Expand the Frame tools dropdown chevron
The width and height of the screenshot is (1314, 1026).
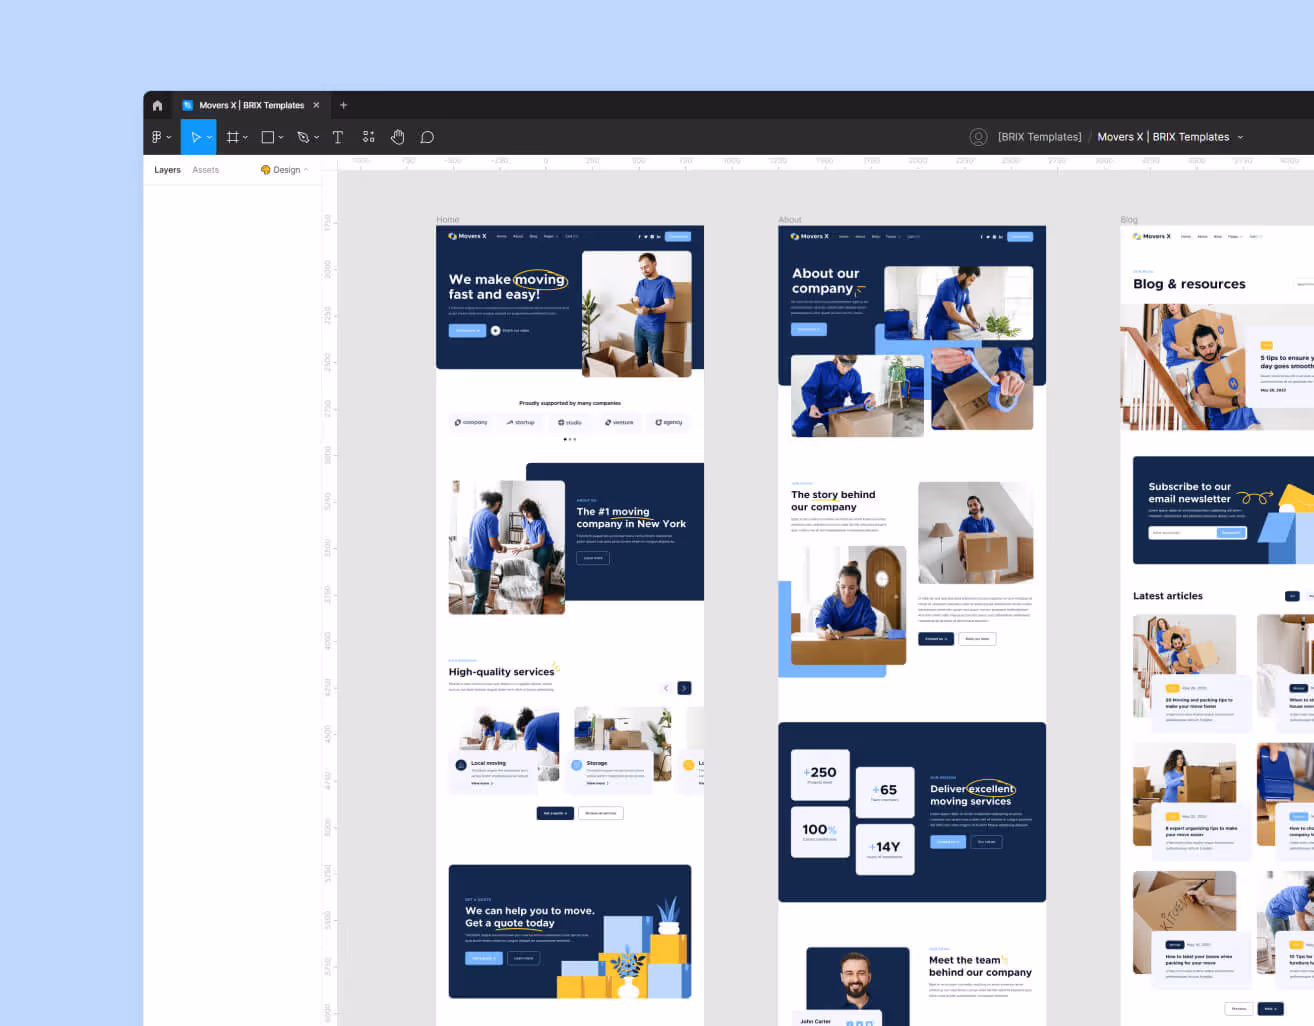(245, 138)
